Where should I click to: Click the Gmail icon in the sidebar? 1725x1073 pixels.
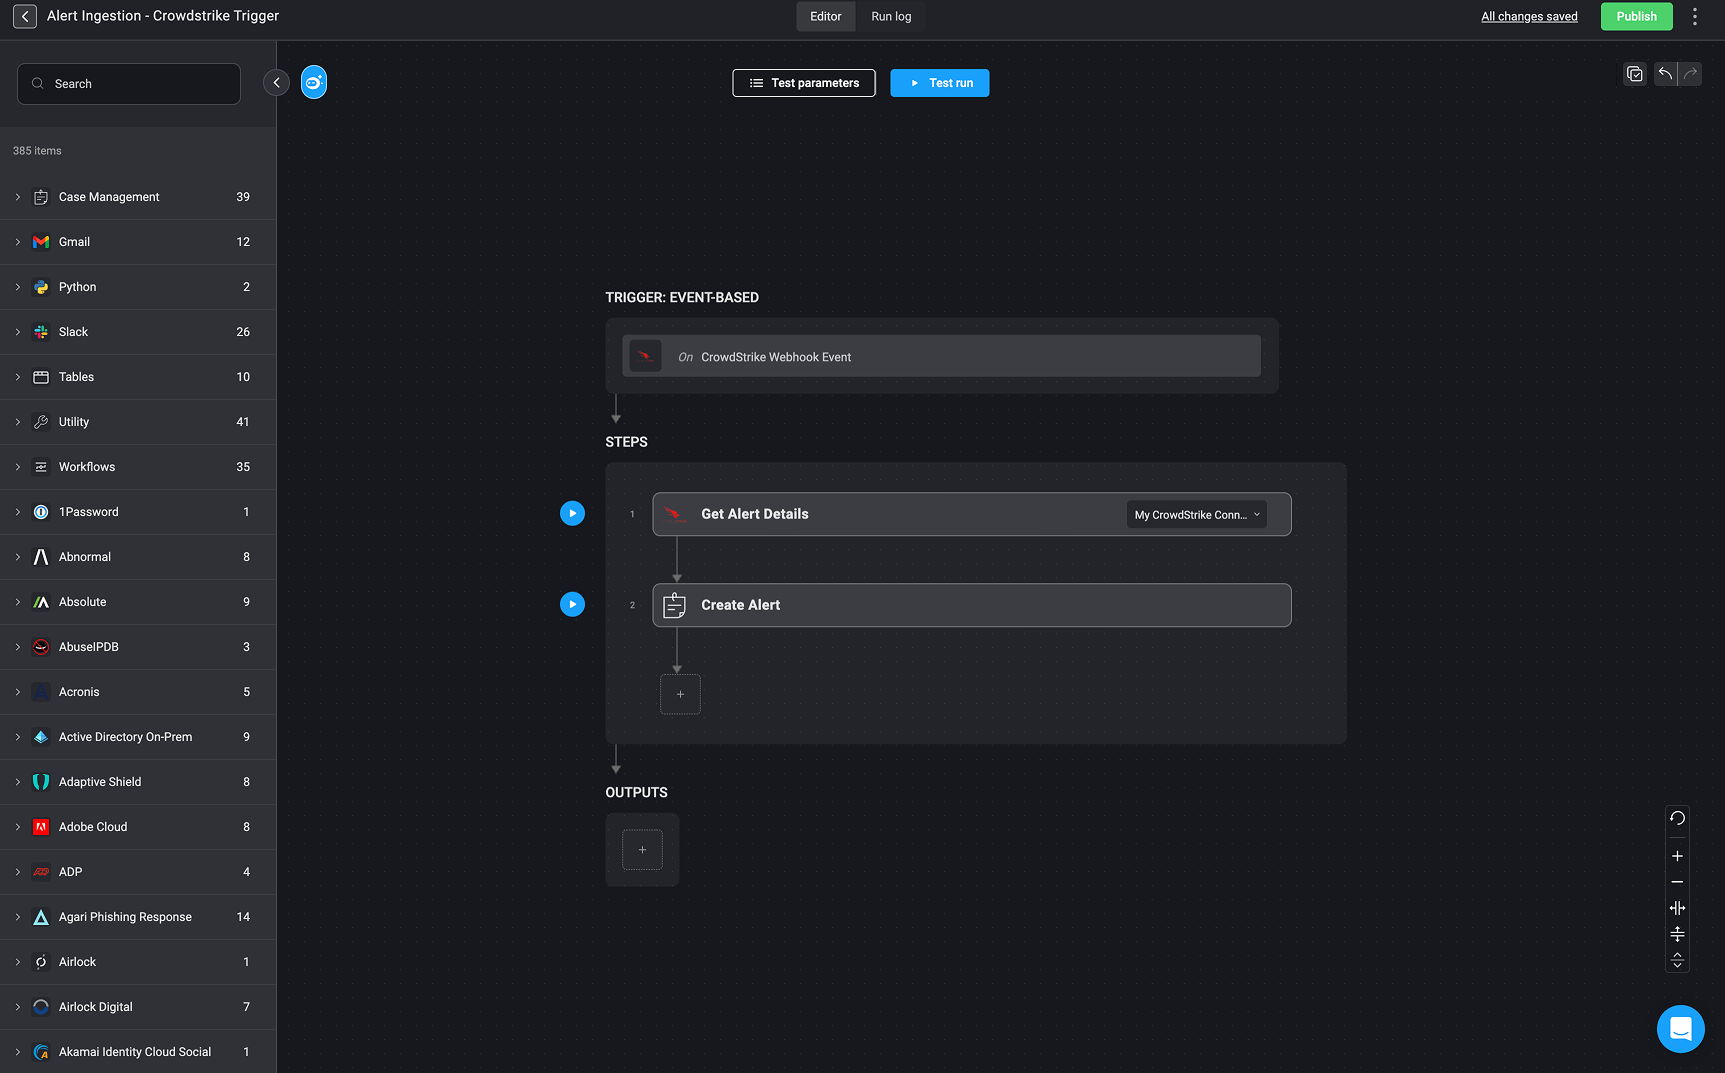(41, 242)
